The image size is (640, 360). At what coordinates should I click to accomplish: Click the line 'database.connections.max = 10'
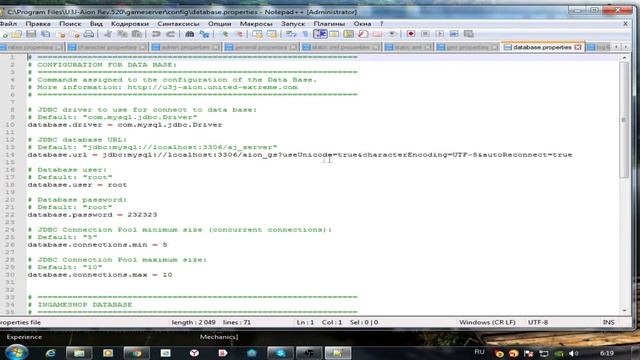point(100,275)
